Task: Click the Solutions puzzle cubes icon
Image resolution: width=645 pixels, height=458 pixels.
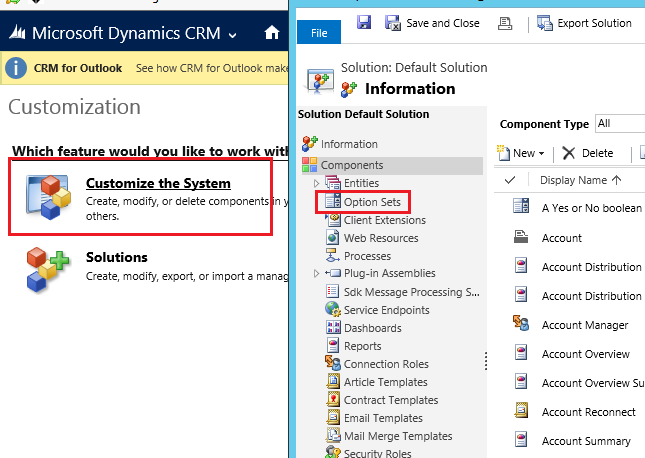Action: pos(48,268)
